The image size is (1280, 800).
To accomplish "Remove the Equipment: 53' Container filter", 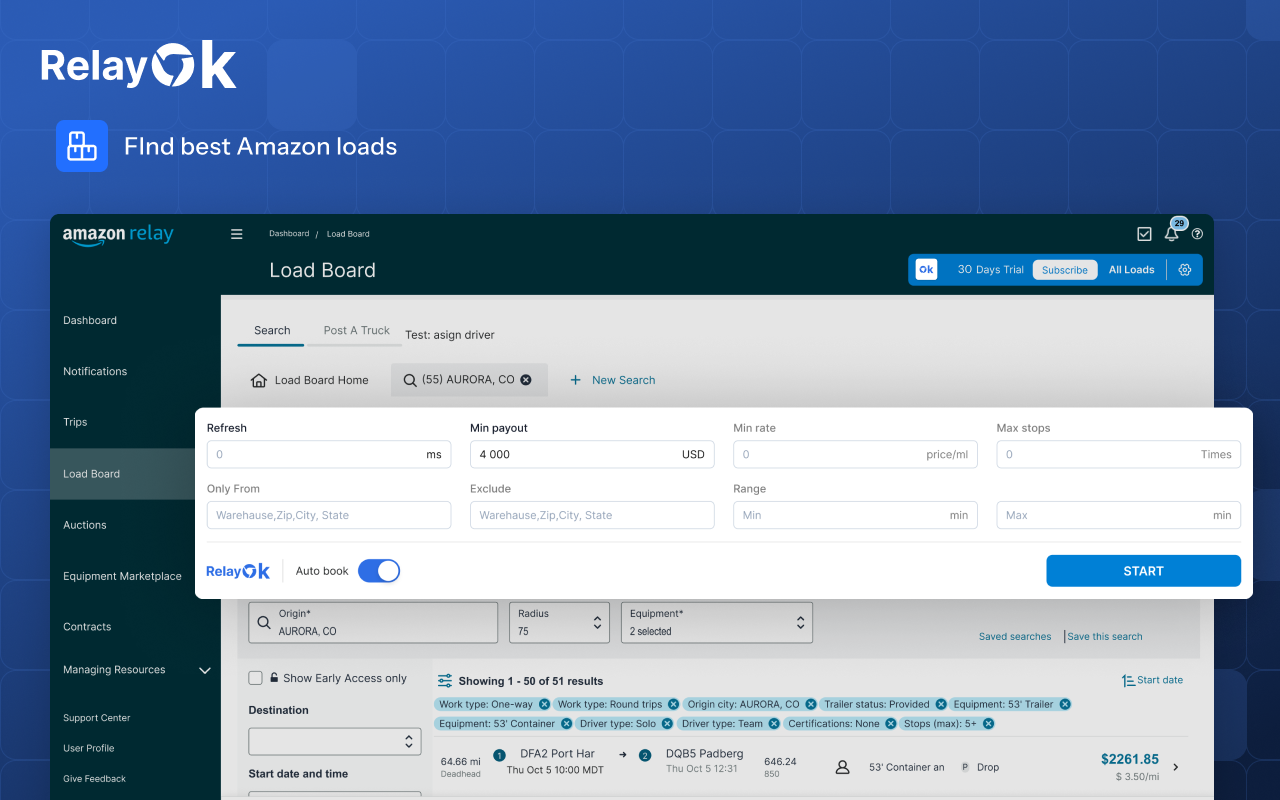I will [x=566, y=723].
